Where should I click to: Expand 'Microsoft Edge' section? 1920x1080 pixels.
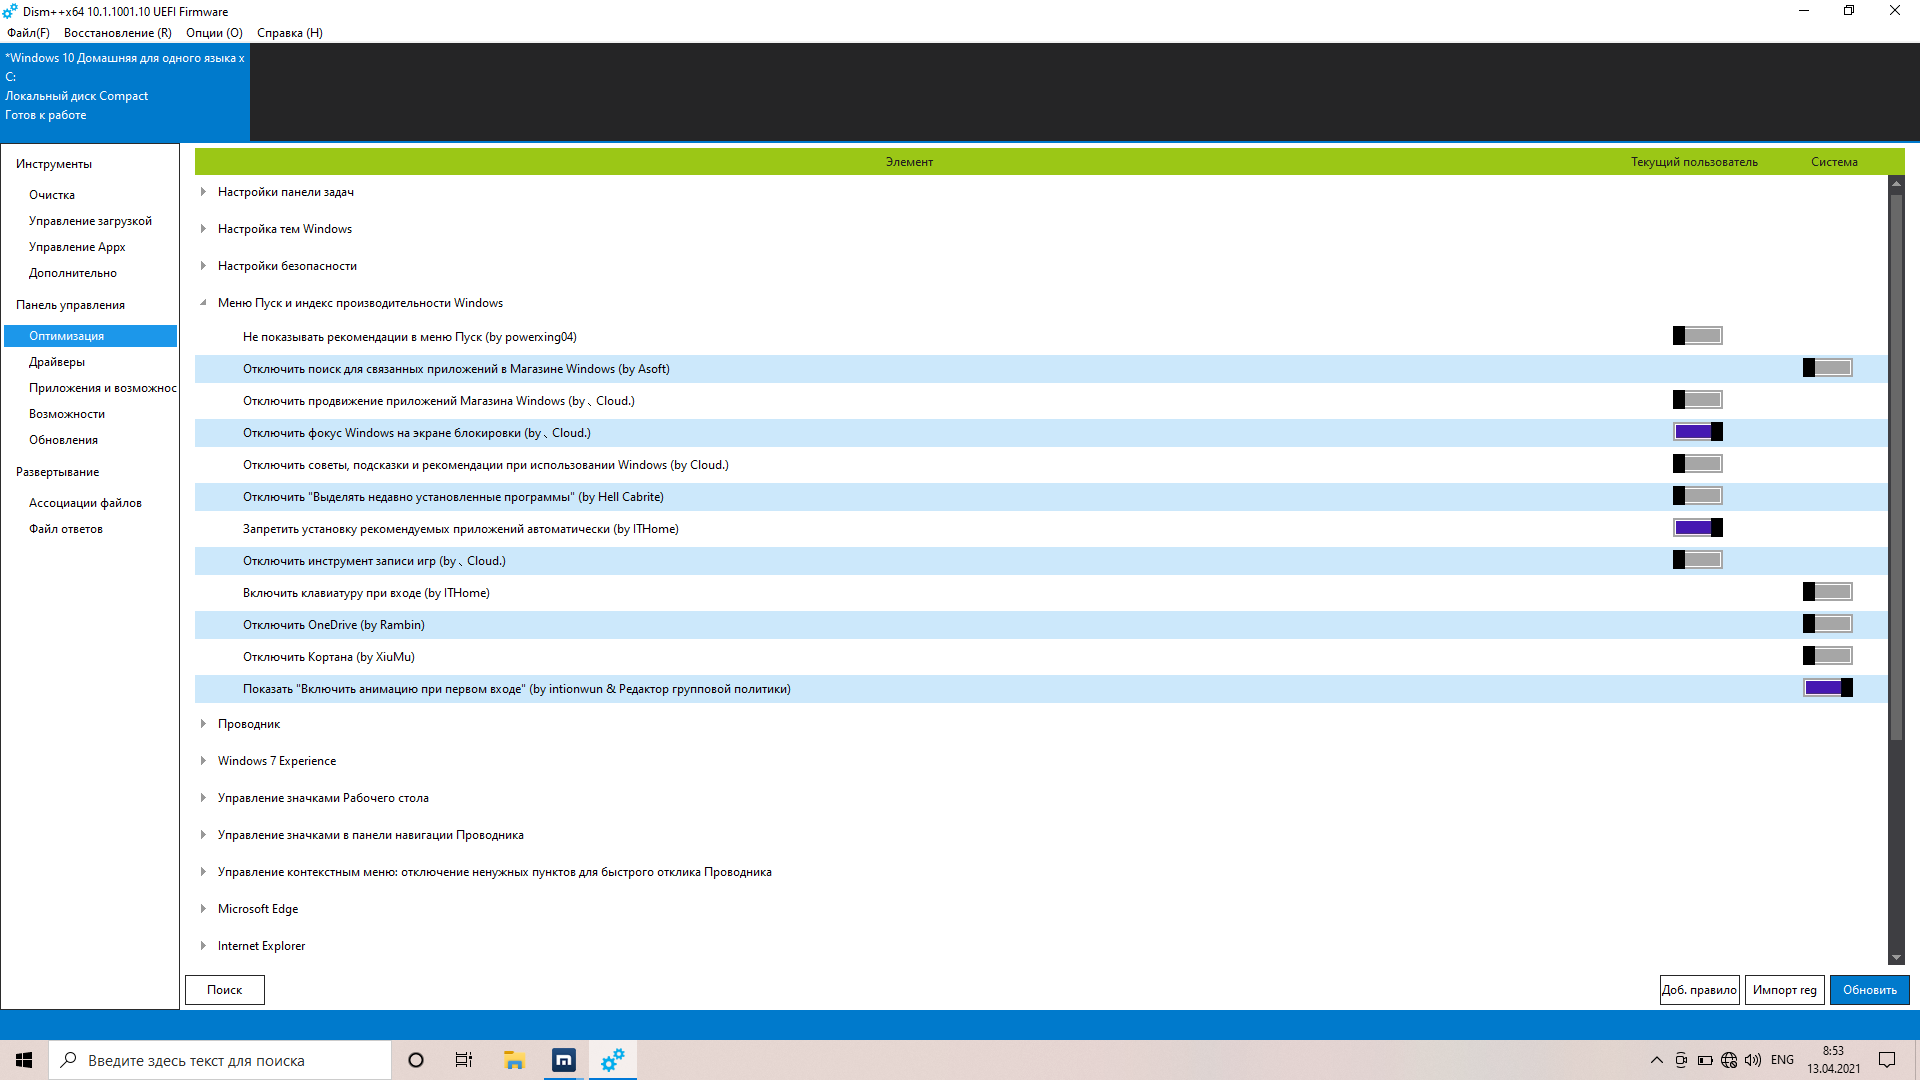pyautogui.click(x=203, y=909)
